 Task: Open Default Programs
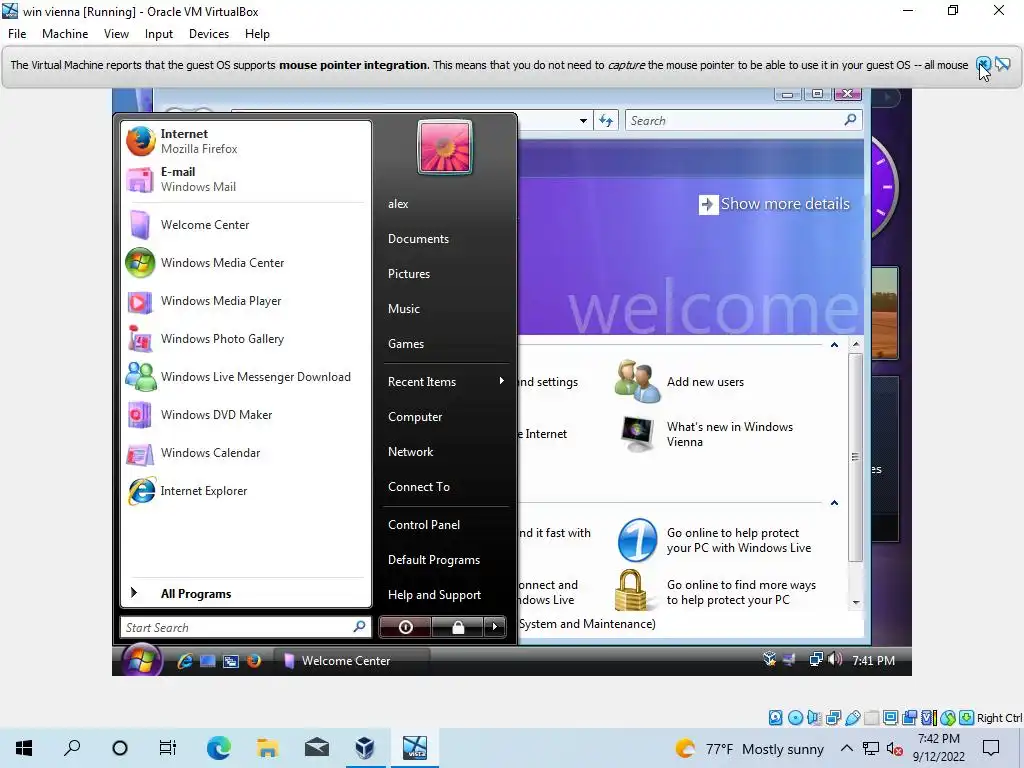click(x=445, y=560)
